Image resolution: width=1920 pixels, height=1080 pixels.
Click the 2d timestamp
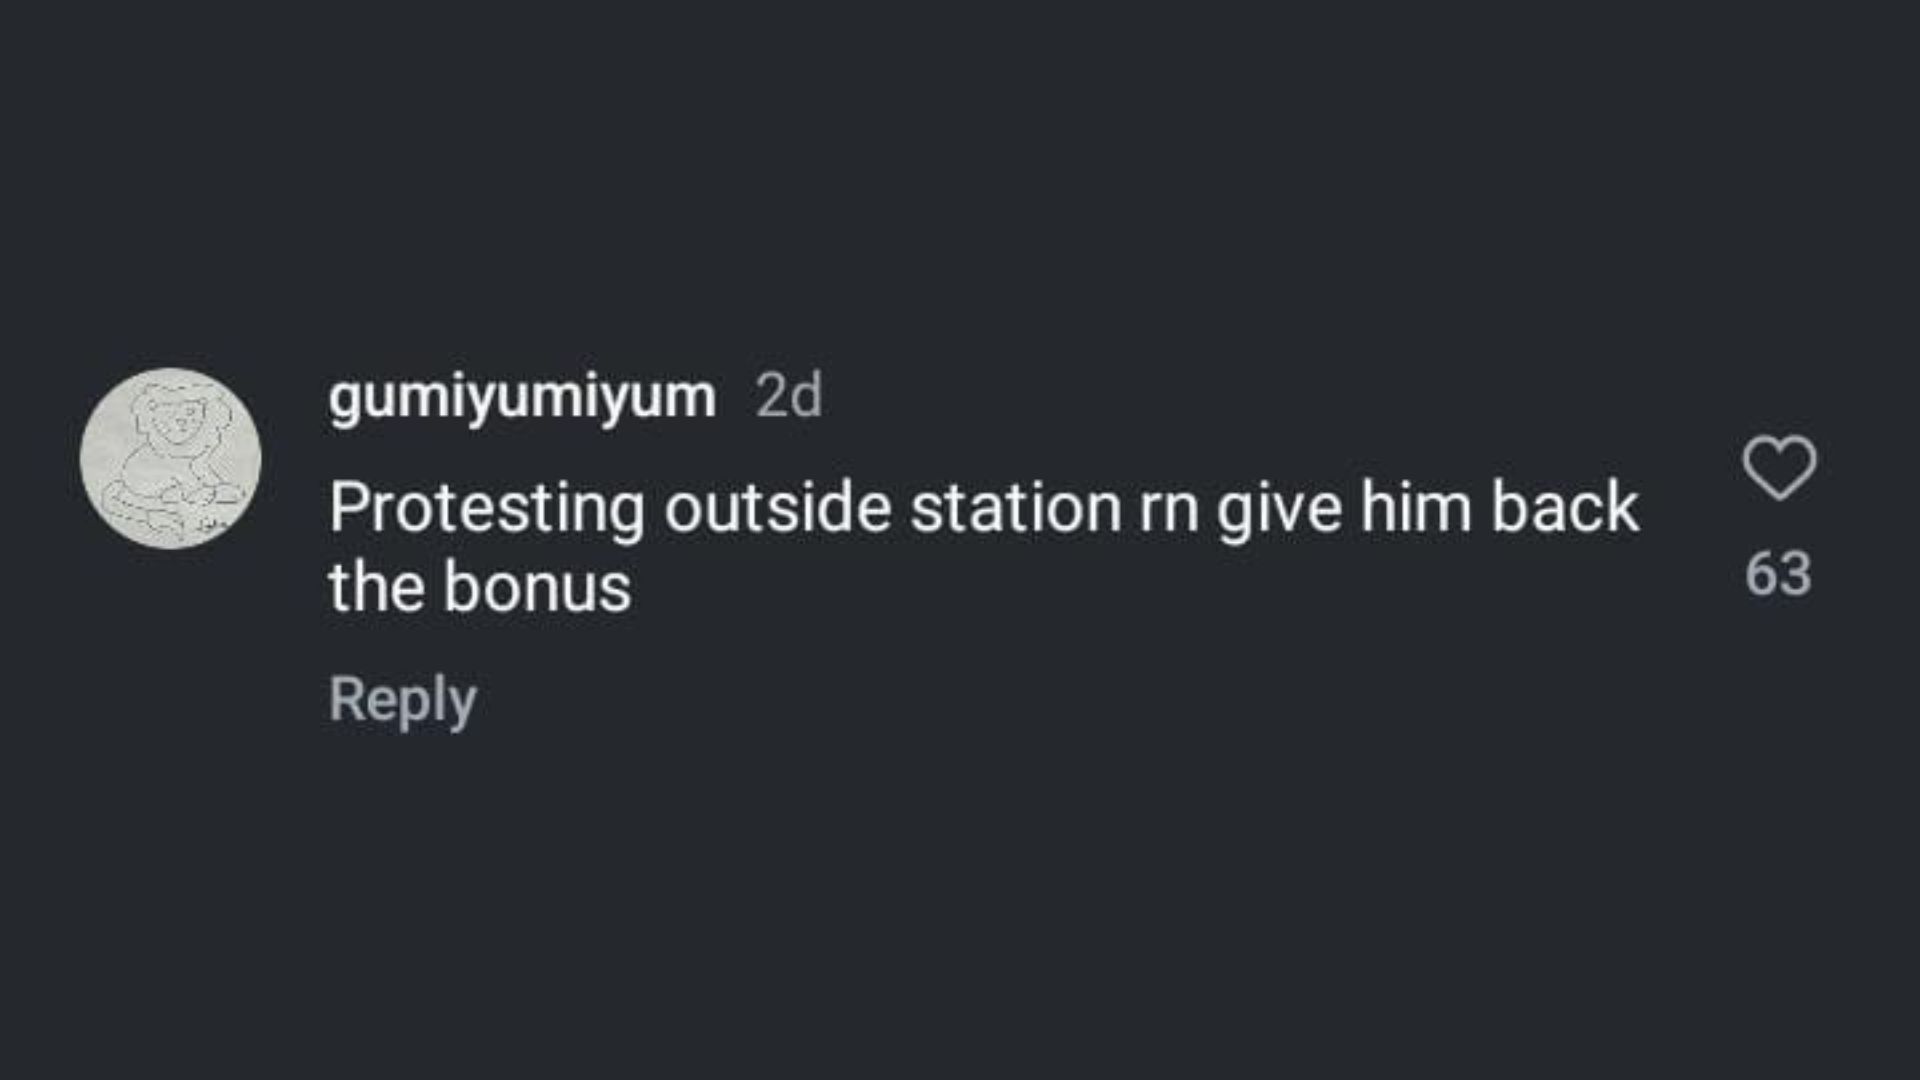point(789,397)
